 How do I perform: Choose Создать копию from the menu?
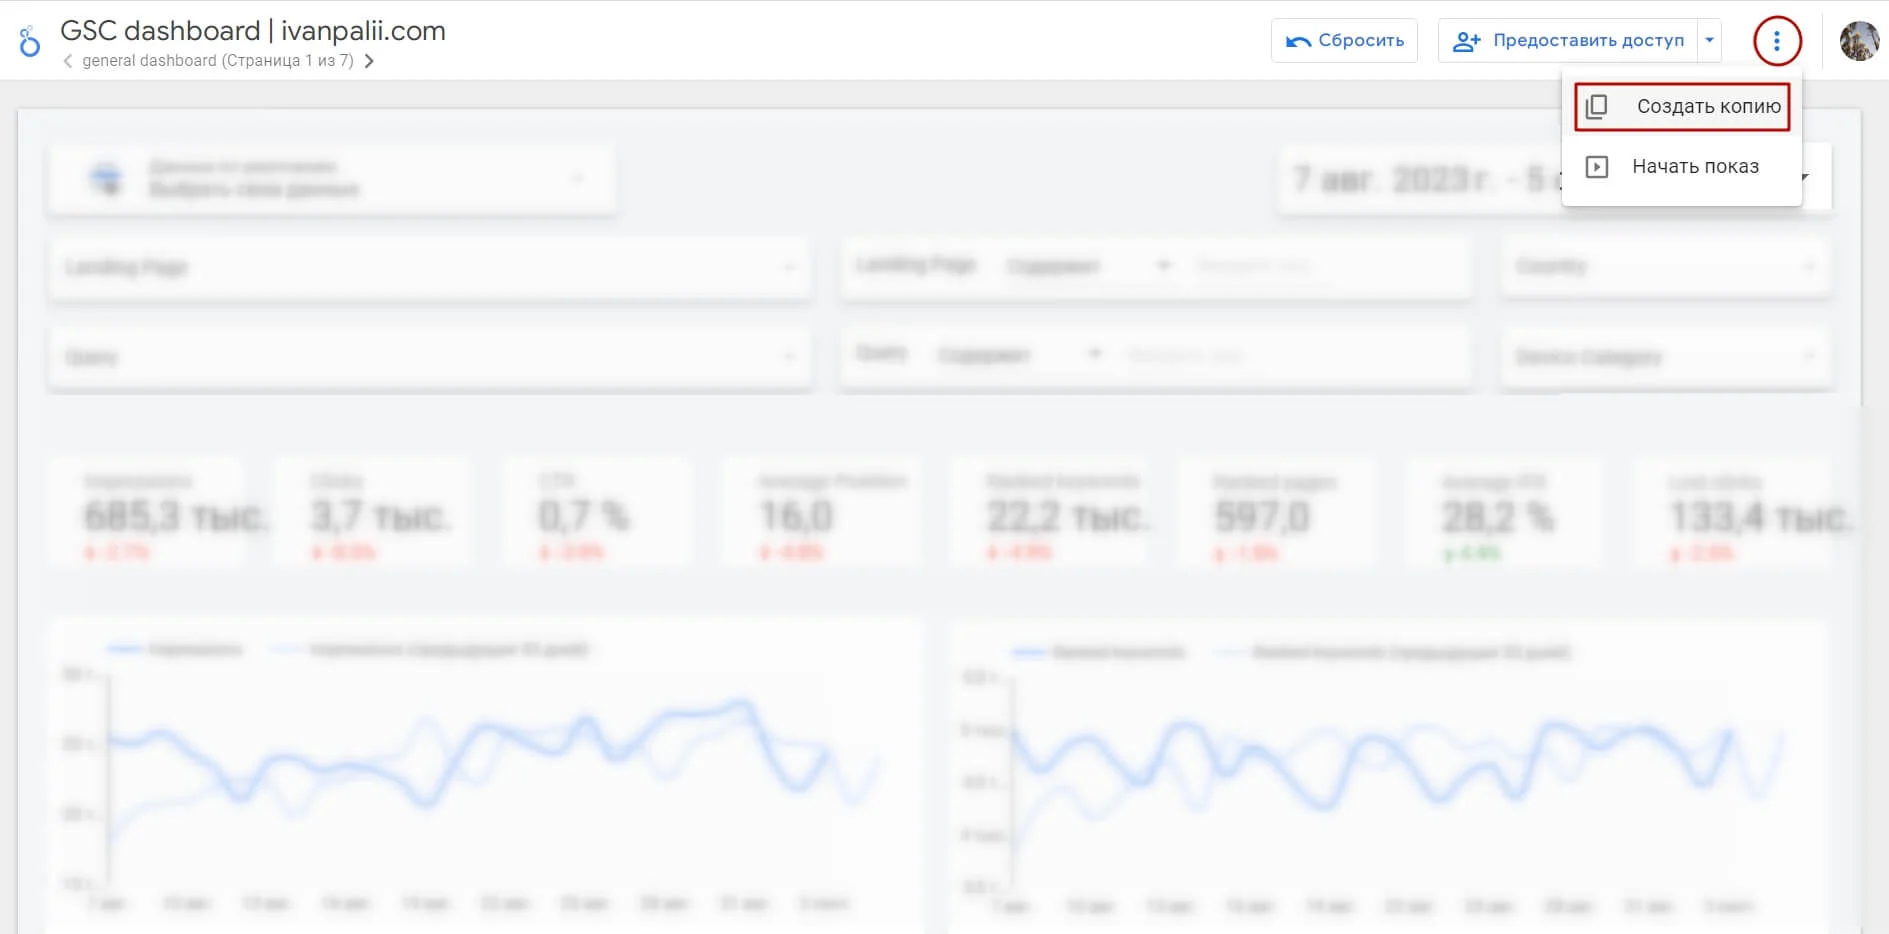click(x=1707, y=107)
